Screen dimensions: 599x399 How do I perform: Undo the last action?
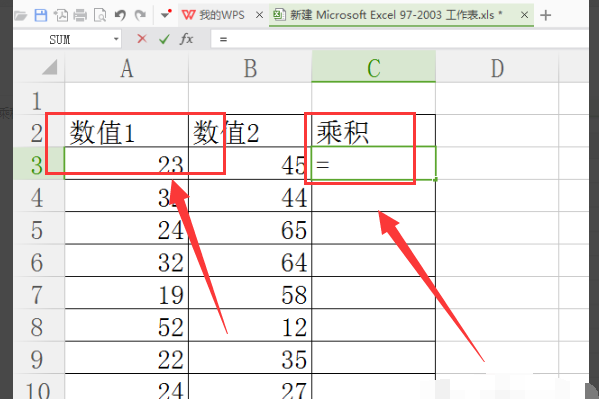coord(120,15)
